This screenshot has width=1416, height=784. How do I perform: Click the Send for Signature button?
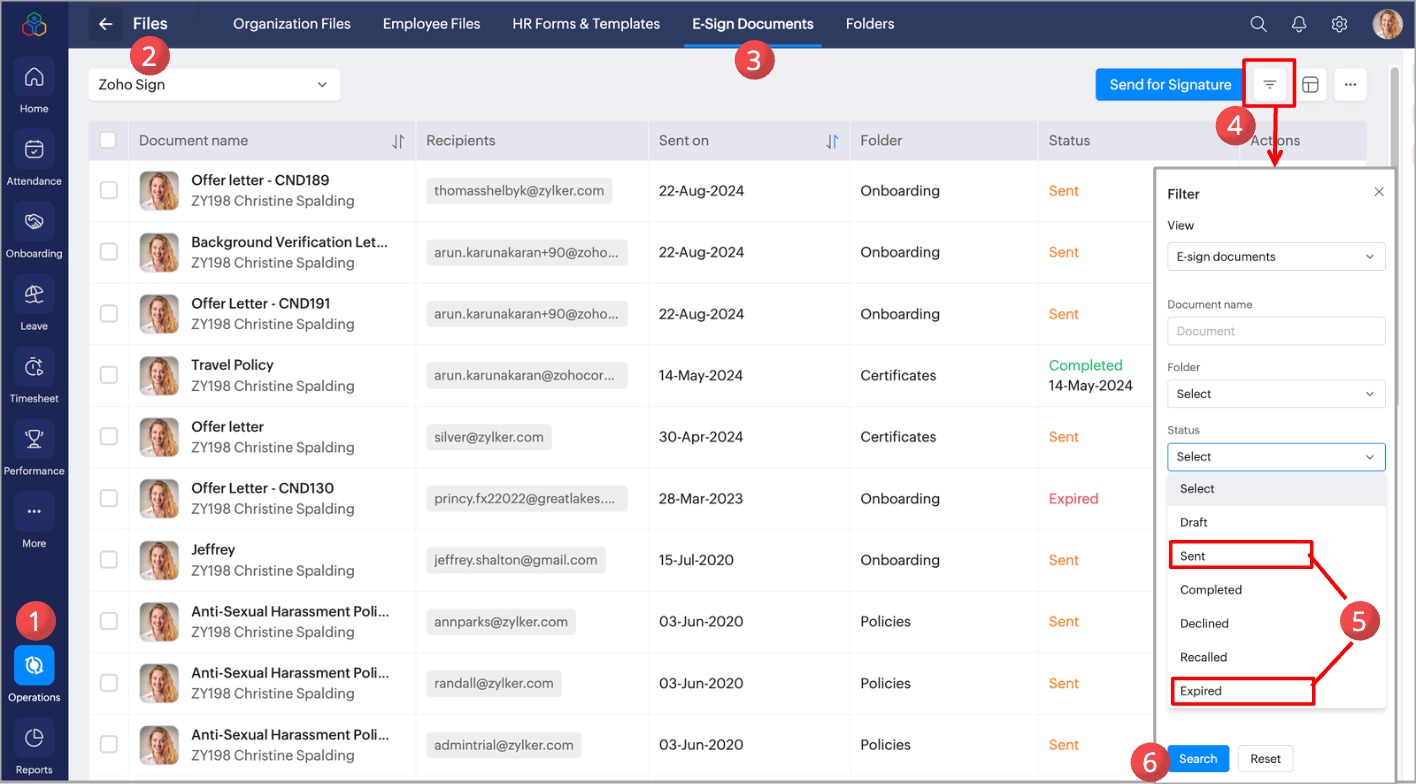[1170, 85]
